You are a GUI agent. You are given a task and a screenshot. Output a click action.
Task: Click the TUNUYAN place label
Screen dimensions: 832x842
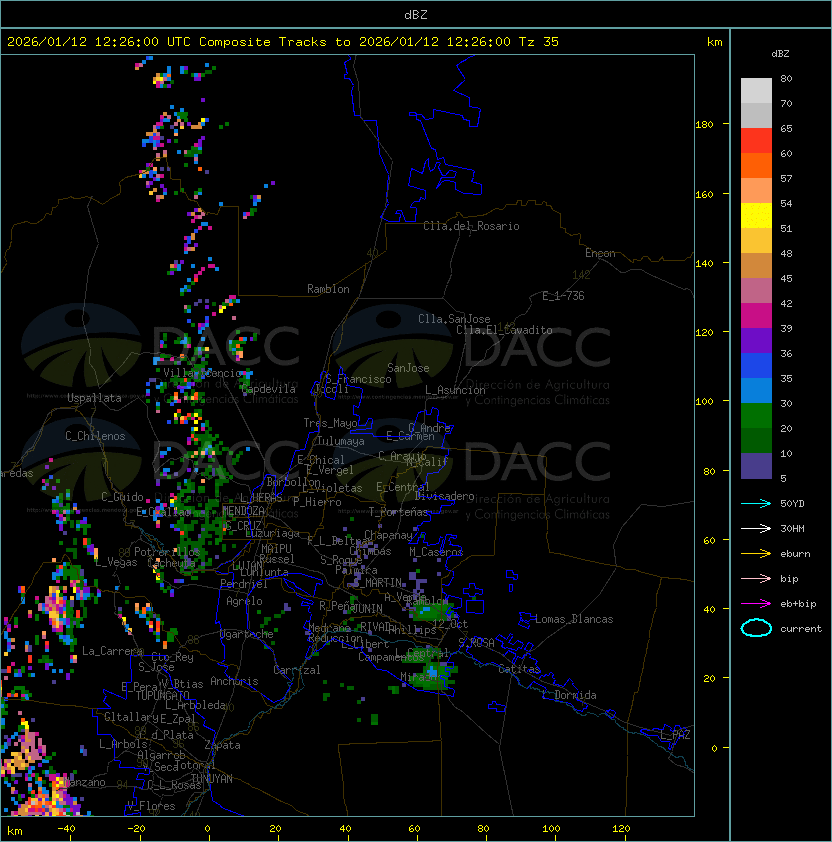[212, 778]
